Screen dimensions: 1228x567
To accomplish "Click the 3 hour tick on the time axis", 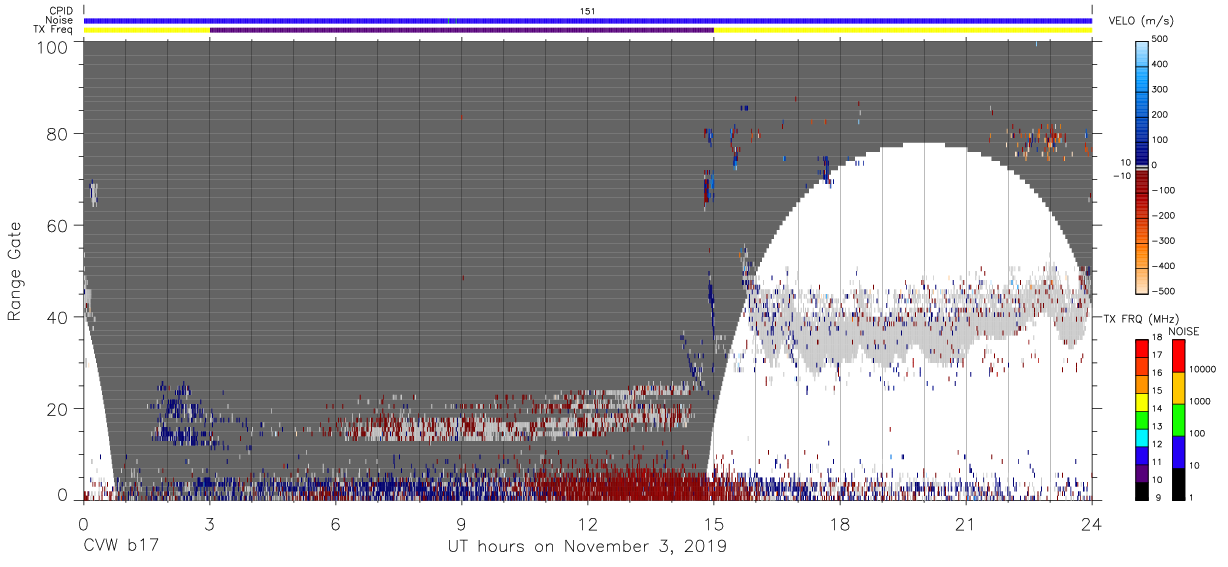I will point(210,523).
